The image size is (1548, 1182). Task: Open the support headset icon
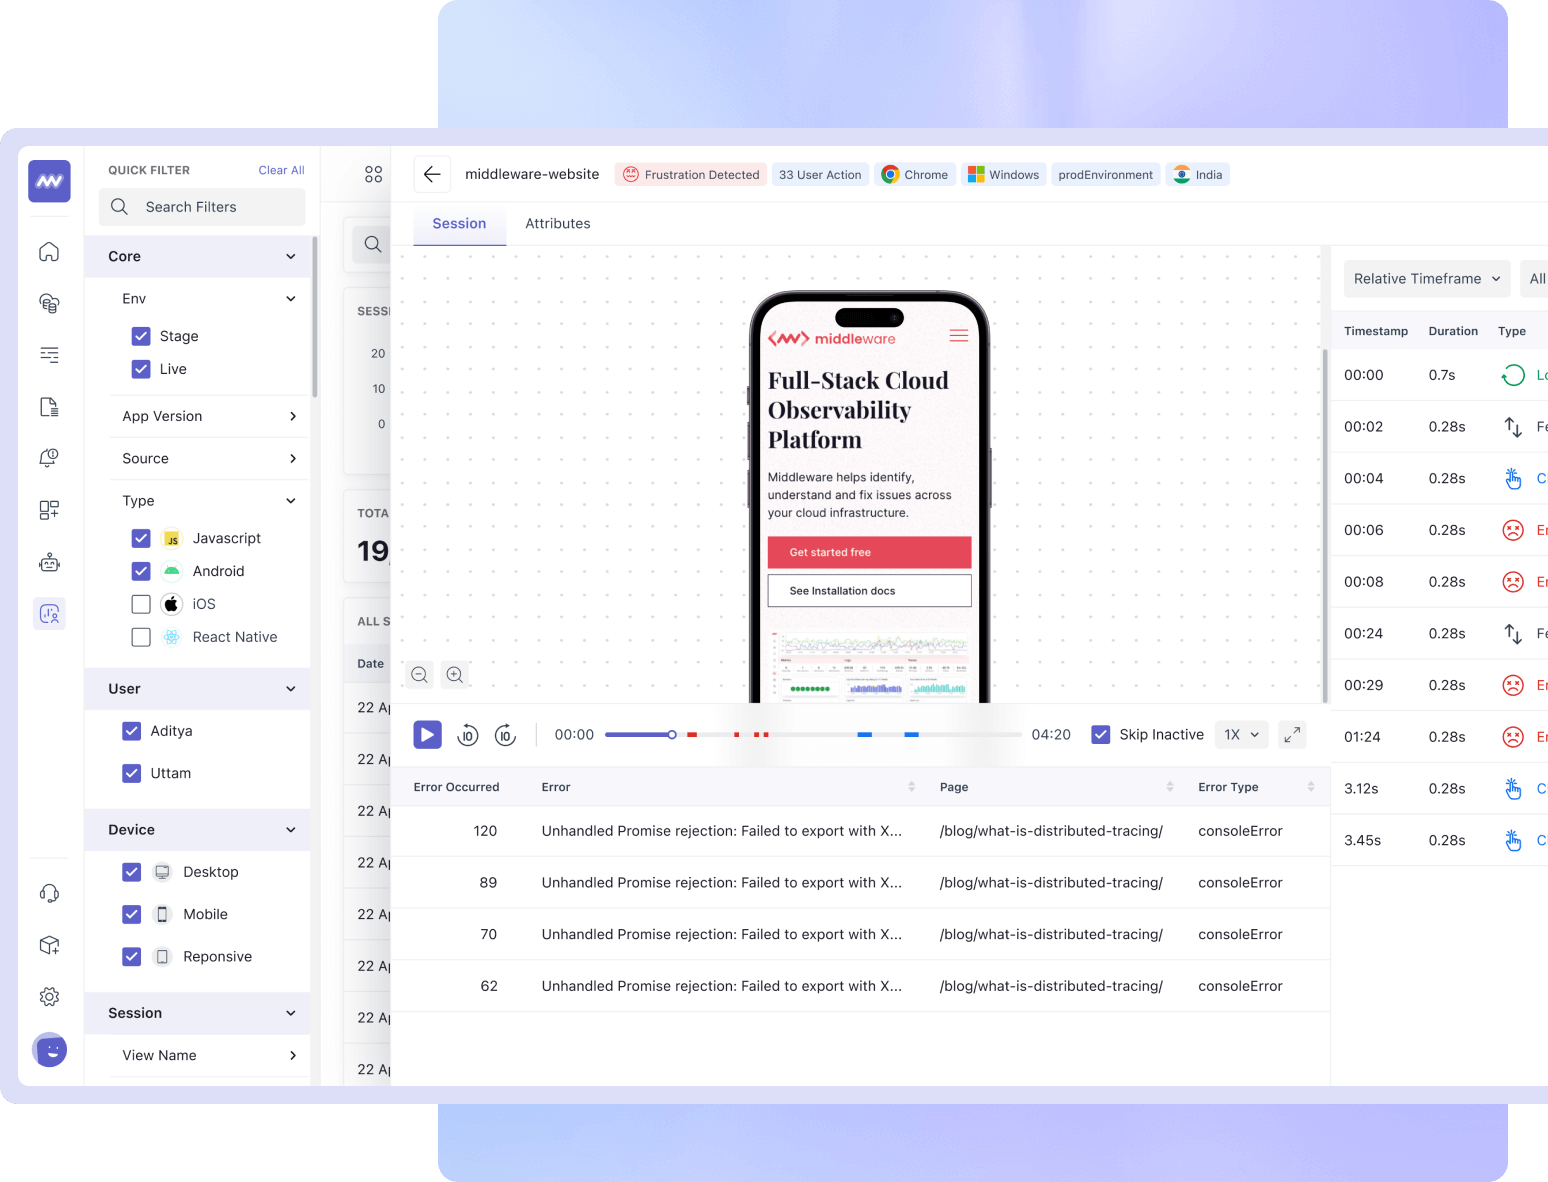pos(49,893)
